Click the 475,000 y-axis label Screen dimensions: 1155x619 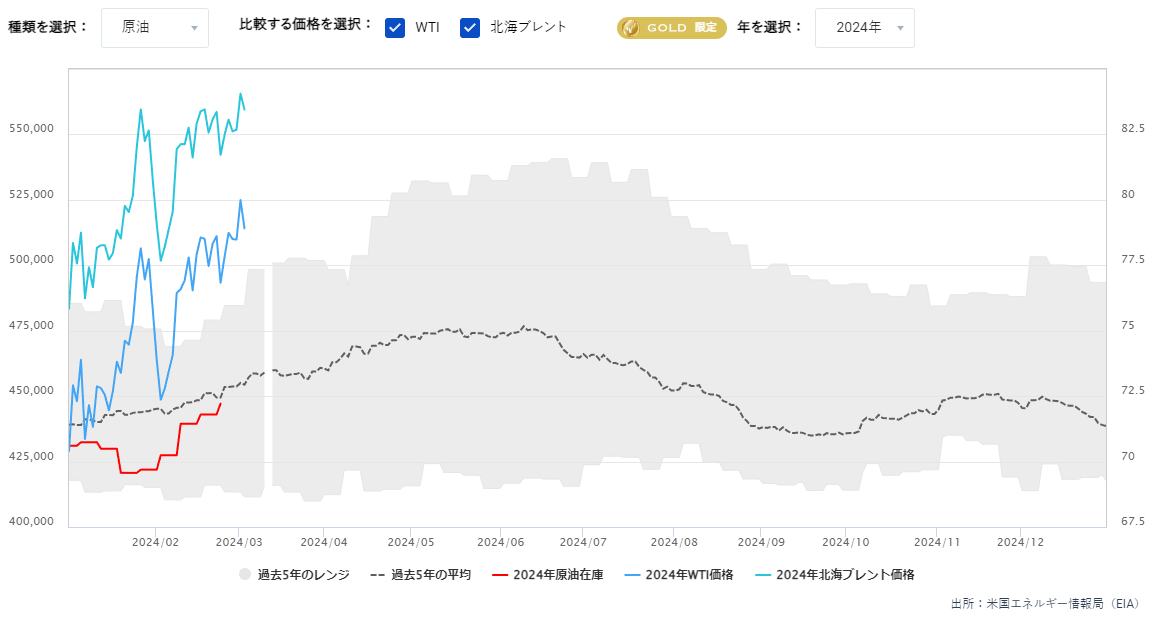pos(32,326)
